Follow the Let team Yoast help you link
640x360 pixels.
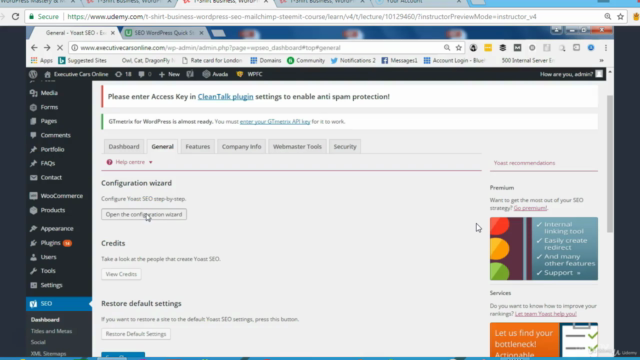point(545,314)
